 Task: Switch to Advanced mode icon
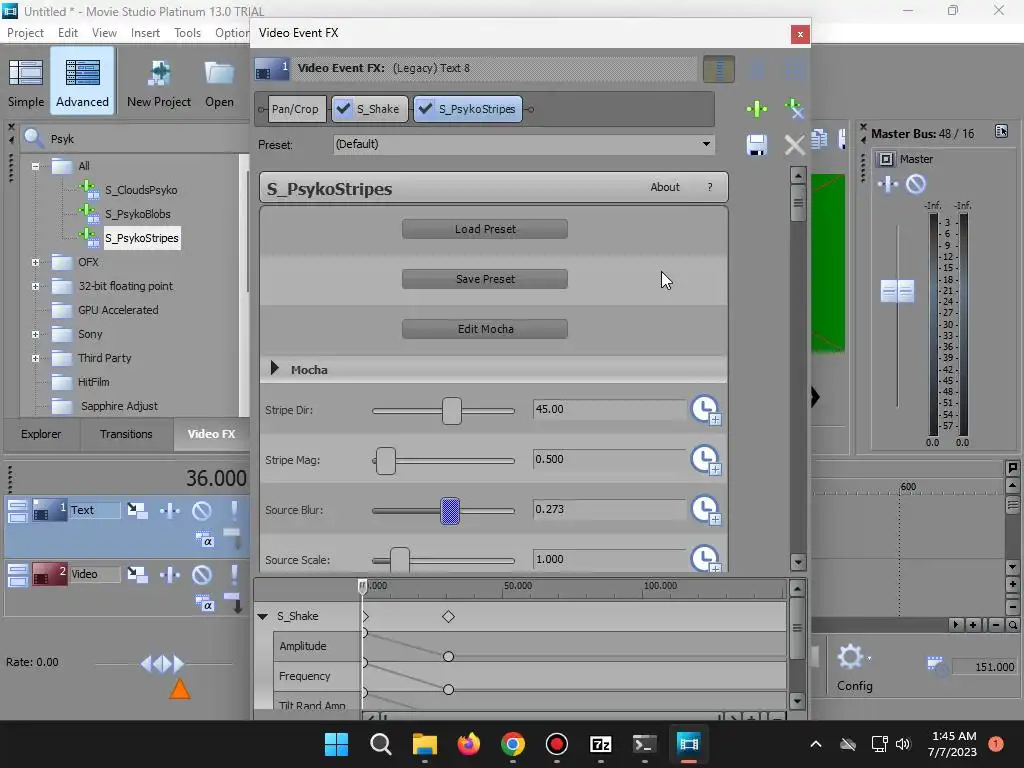pos(82,73)
